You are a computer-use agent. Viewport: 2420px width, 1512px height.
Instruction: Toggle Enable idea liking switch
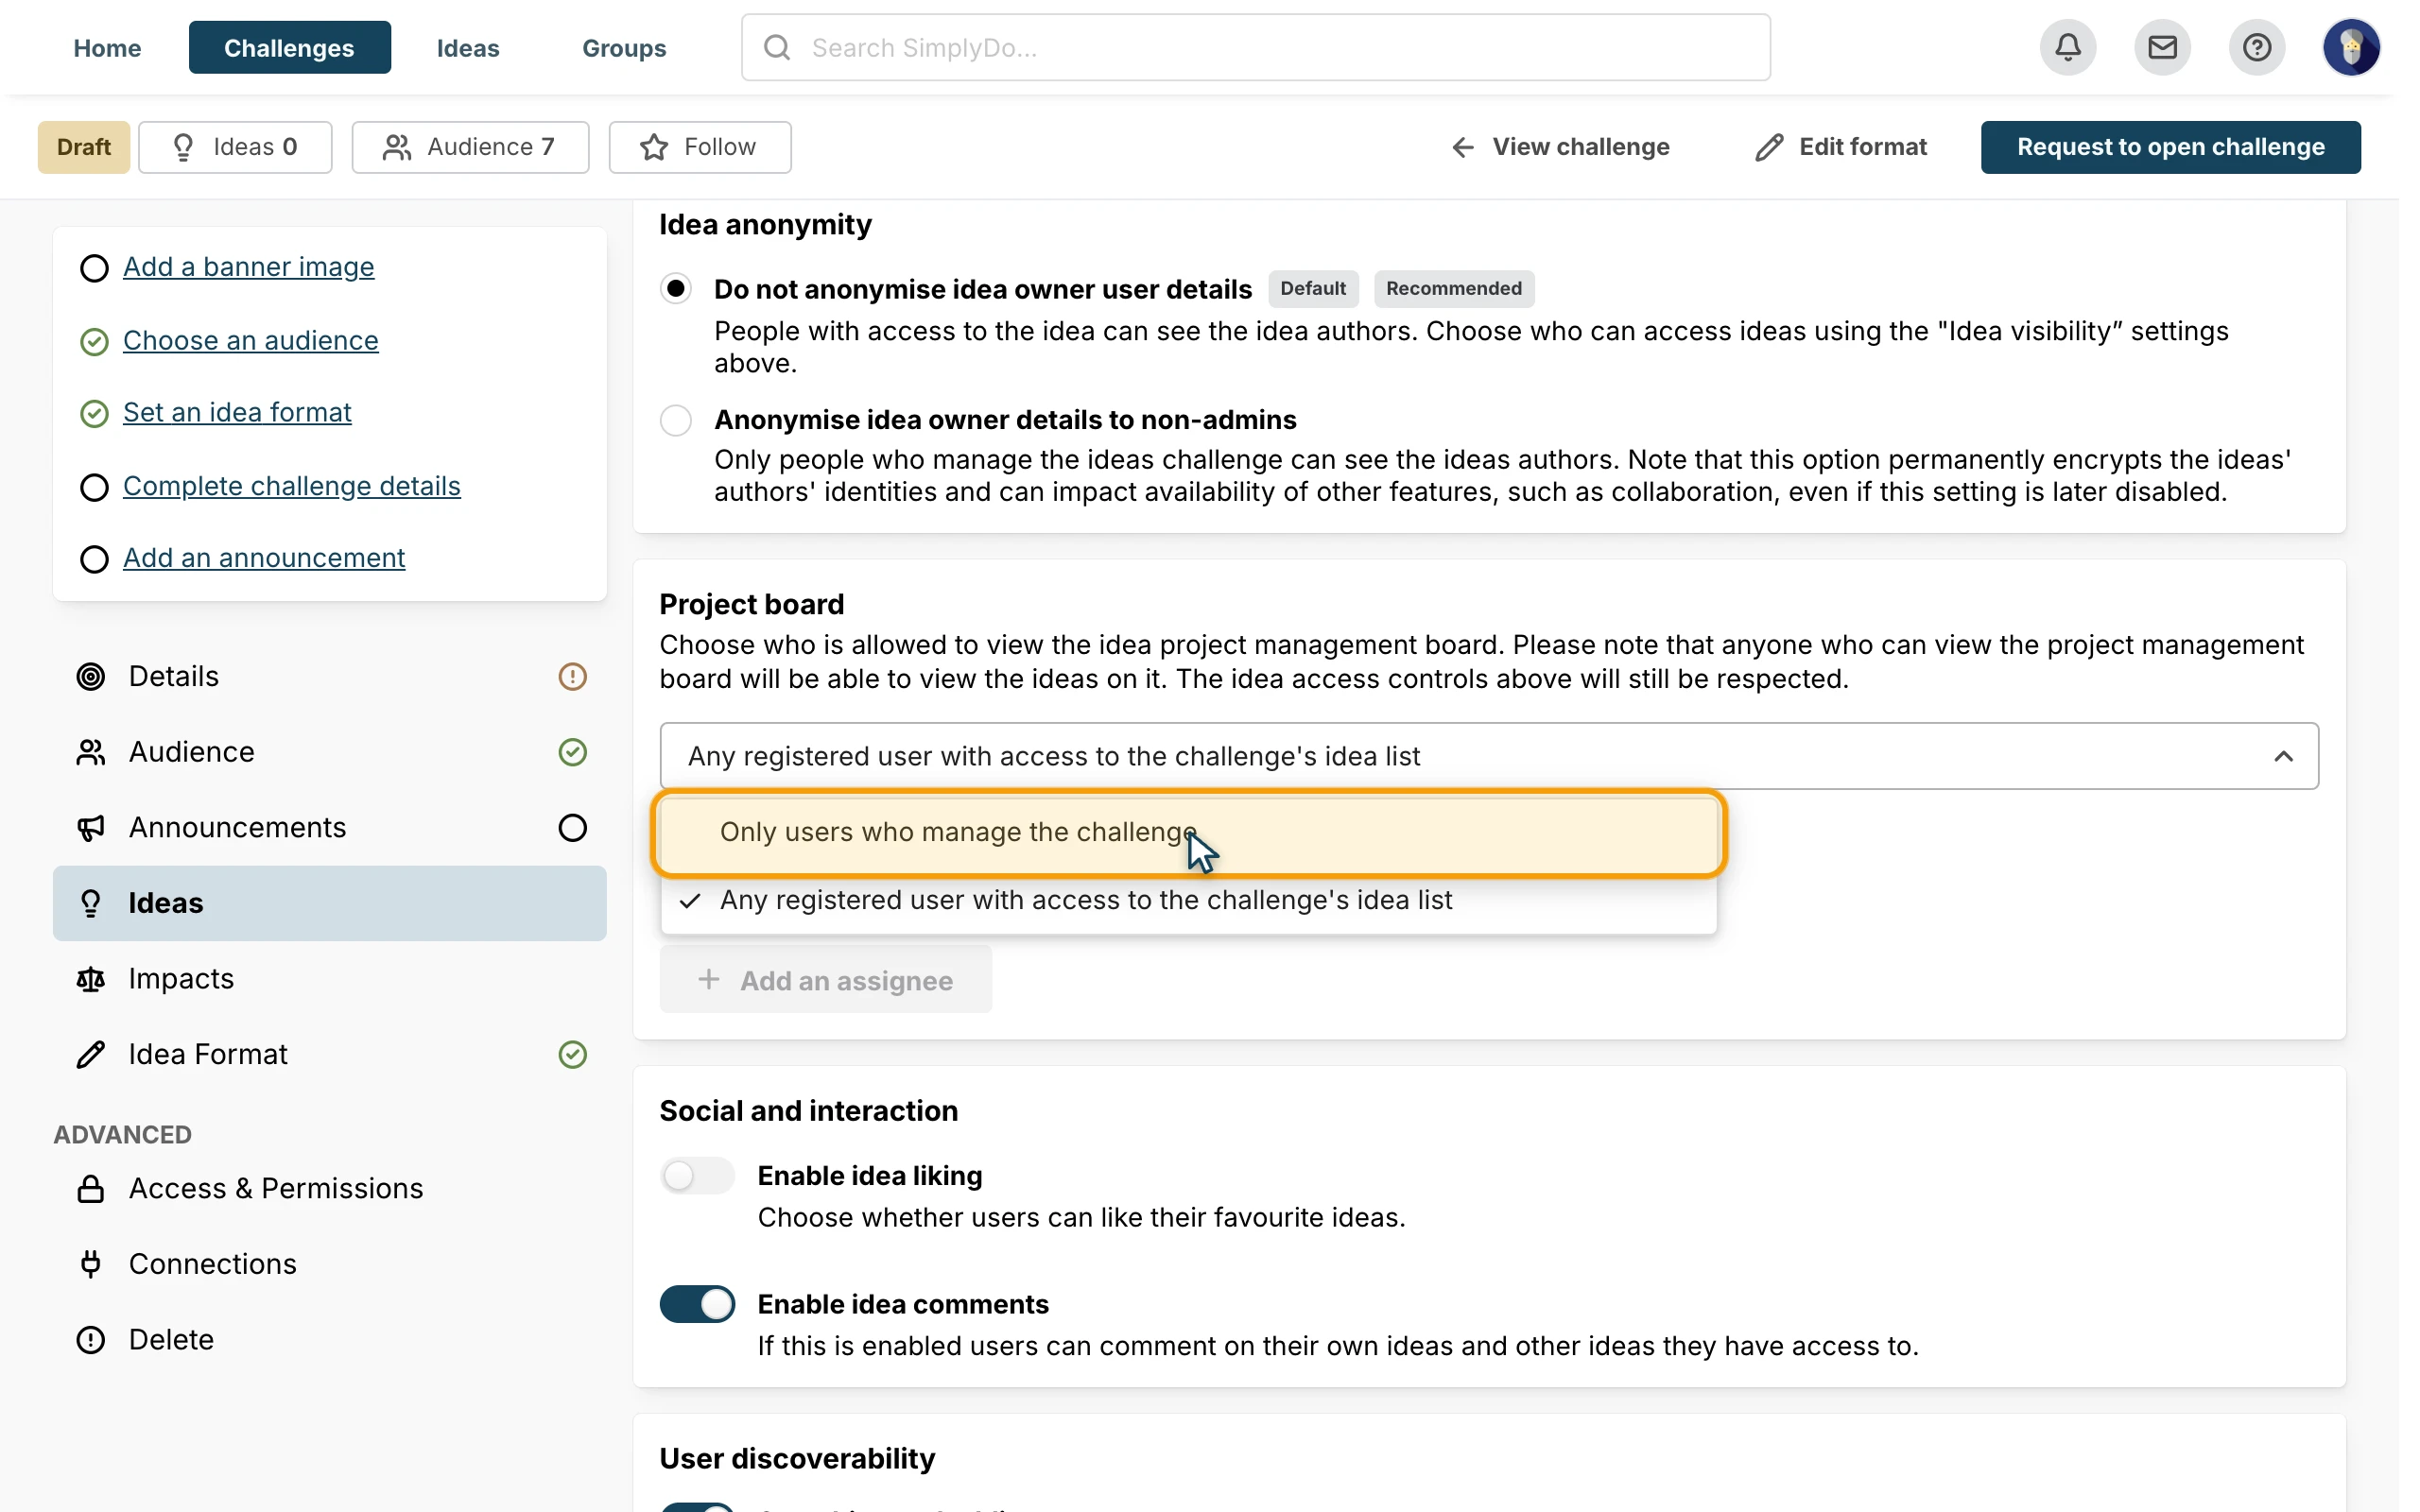(x=697, y=1176)
